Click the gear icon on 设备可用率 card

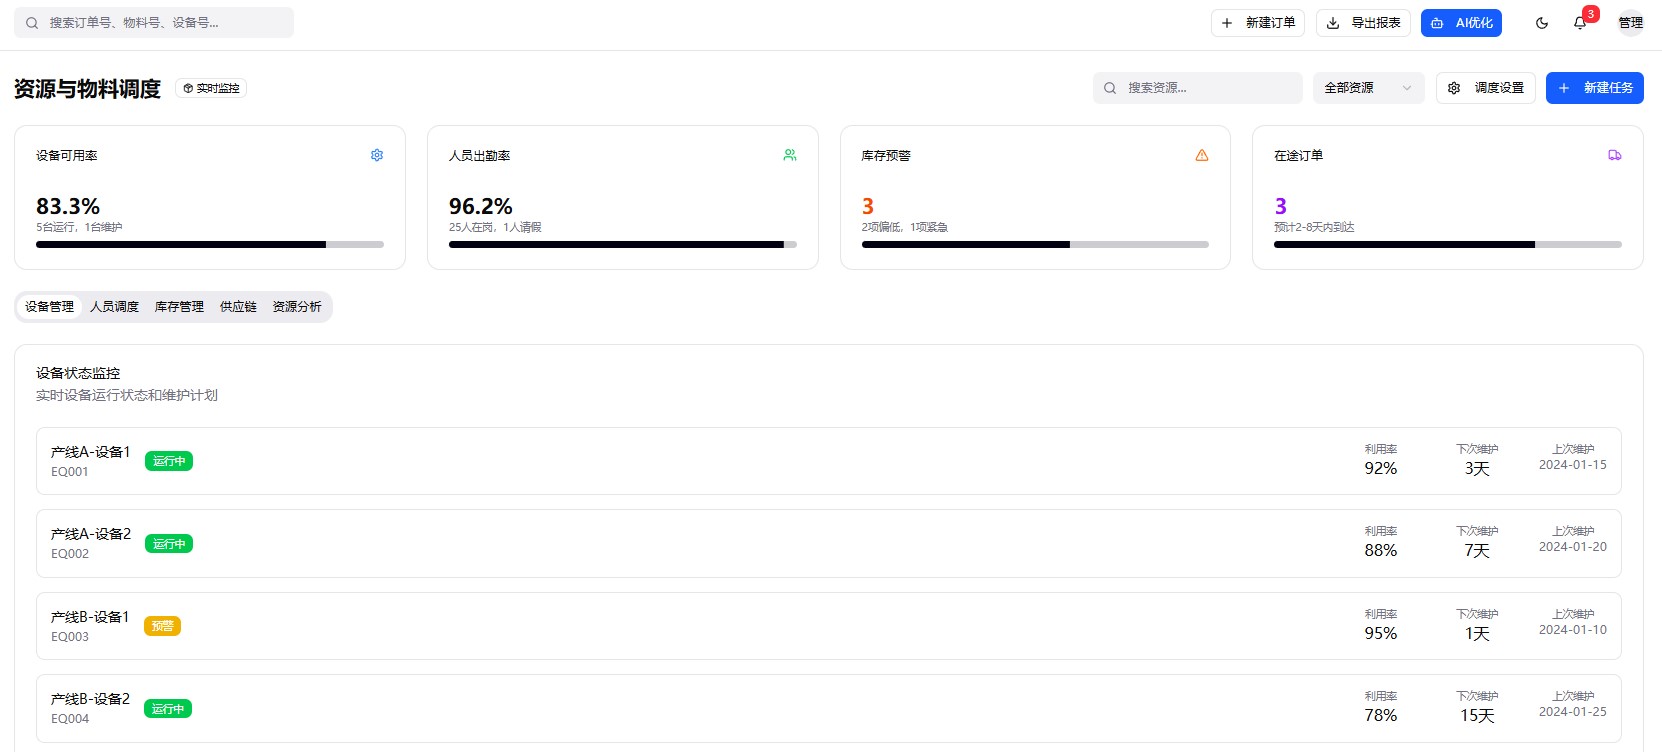pyautogui.click(x=377, y=155)
